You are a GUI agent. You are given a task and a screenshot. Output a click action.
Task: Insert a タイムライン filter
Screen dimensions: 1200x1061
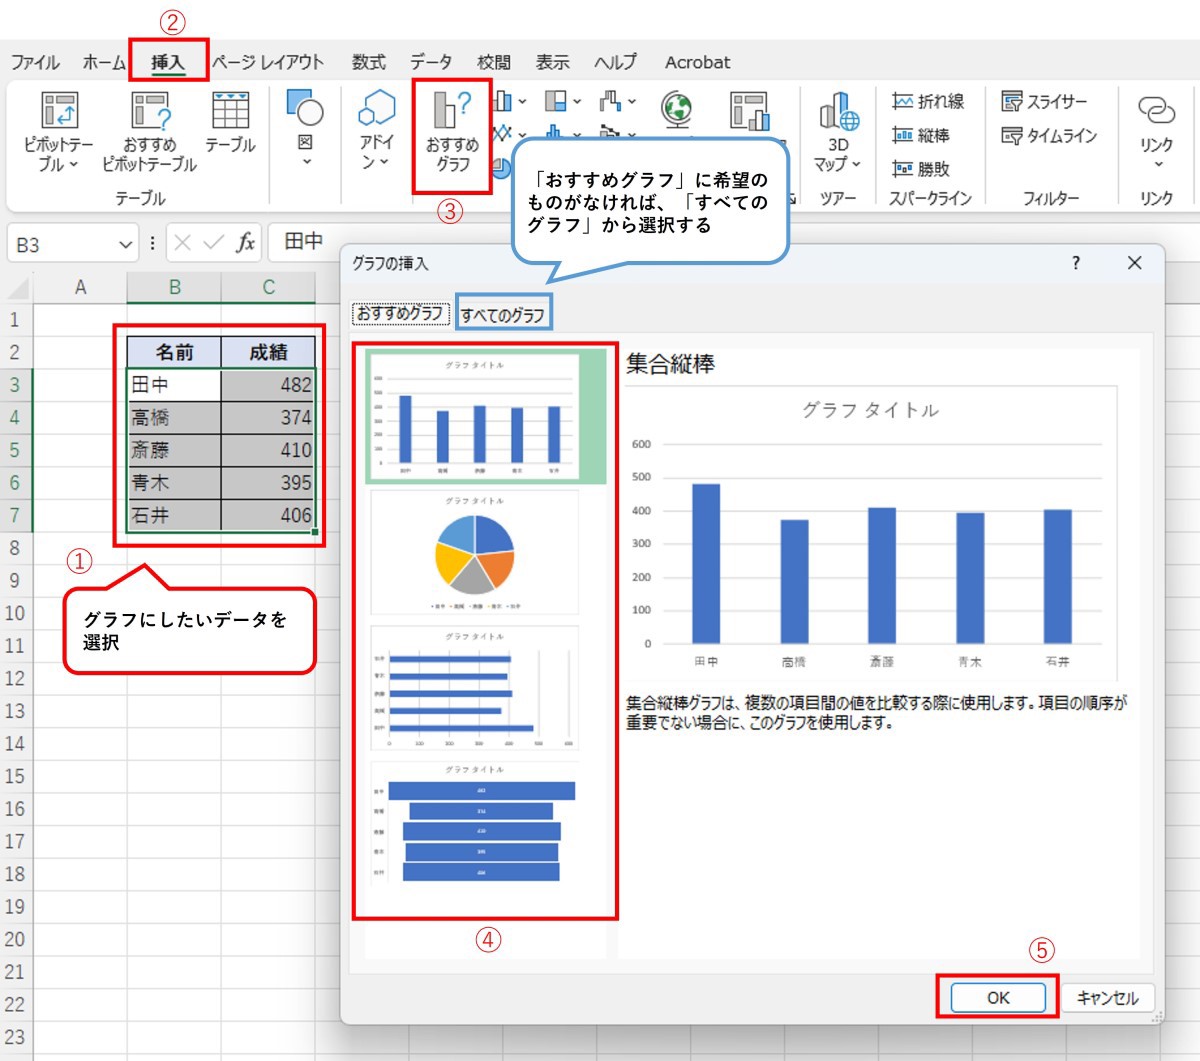pyautogui.click(x=1048, y=135)
